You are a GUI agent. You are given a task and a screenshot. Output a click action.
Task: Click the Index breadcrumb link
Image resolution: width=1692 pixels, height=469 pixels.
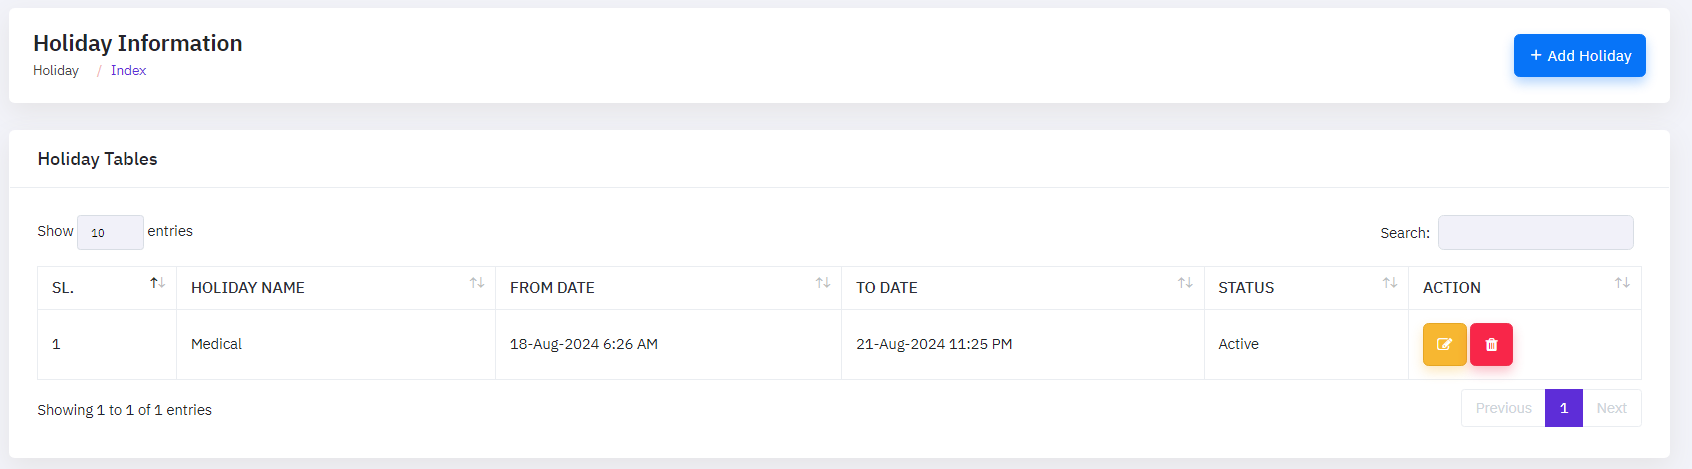click(128, 70)
